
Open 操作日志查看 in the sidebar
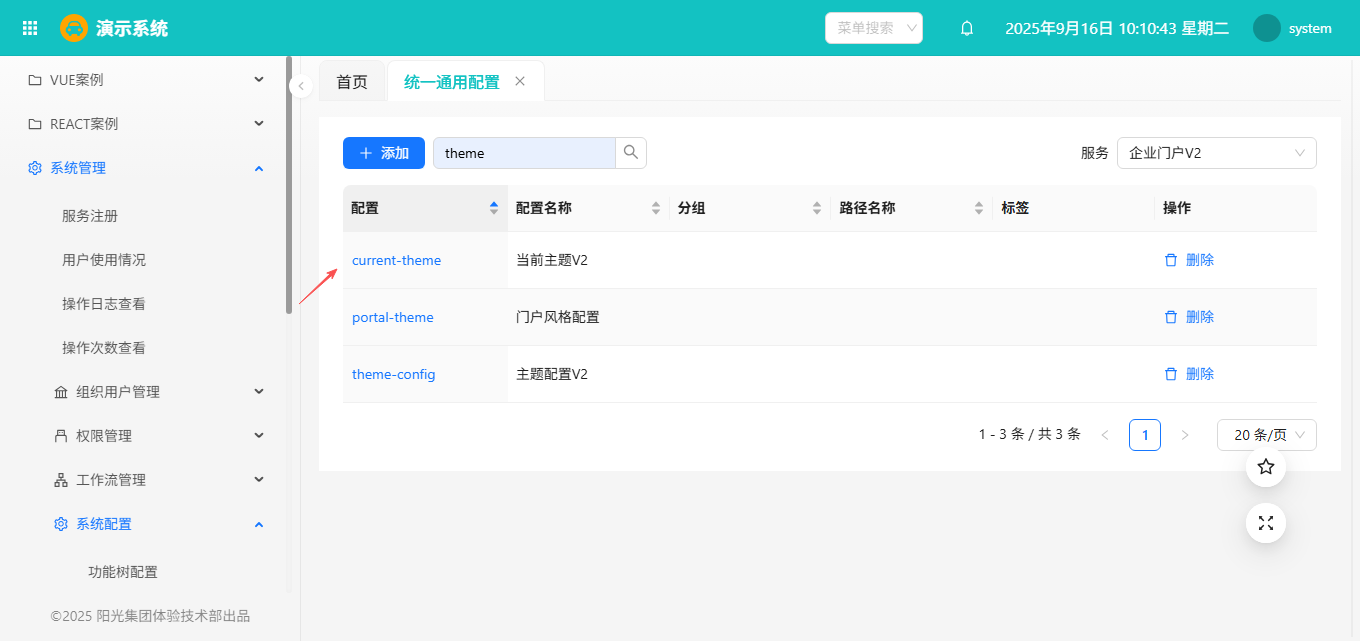104,304
